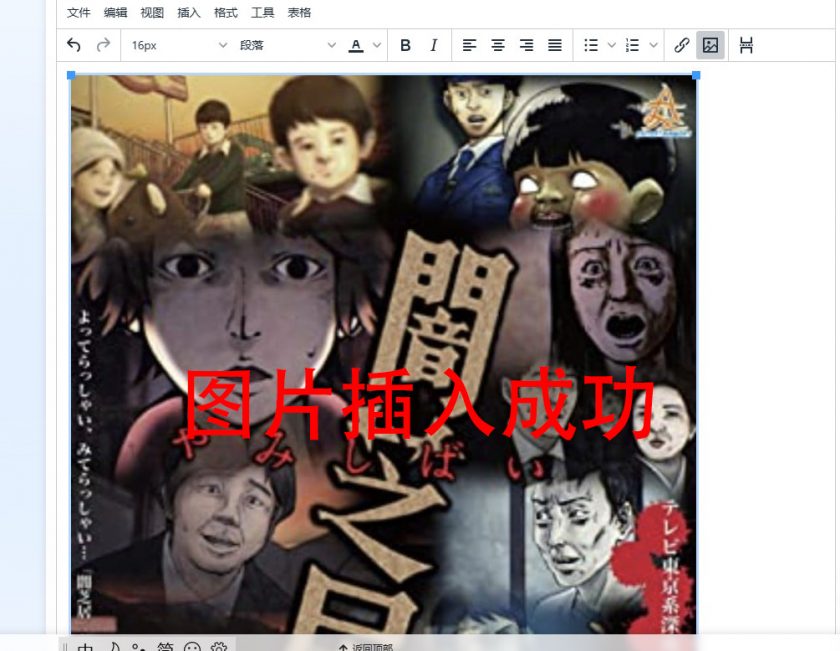This screenshot has height=651, width=840.
Task: Align text to the left
Action: tap(469, 46)
